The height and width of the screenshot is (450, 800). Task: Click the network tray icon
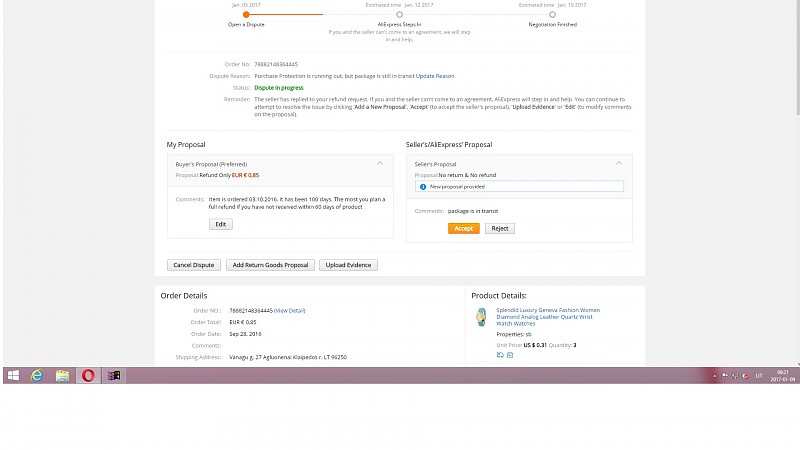coord(735,376)
